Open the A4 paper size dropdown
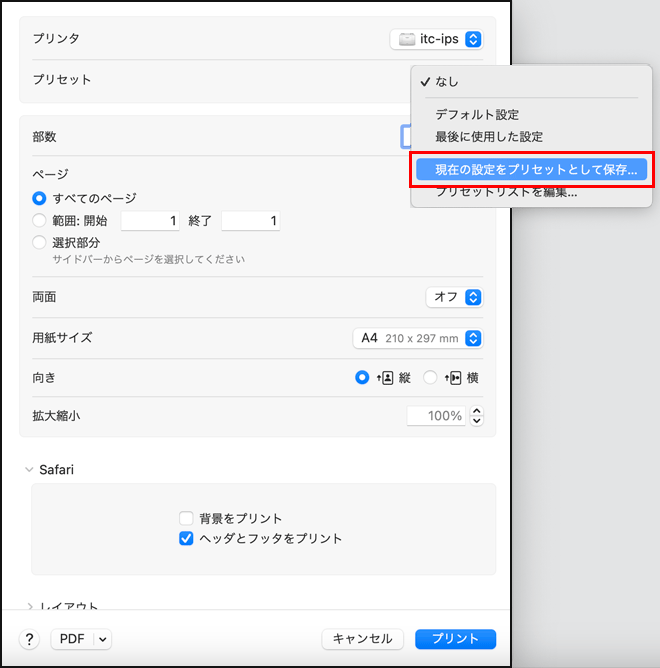The height and width of the screenshot is (668, 660). point(418,338)
